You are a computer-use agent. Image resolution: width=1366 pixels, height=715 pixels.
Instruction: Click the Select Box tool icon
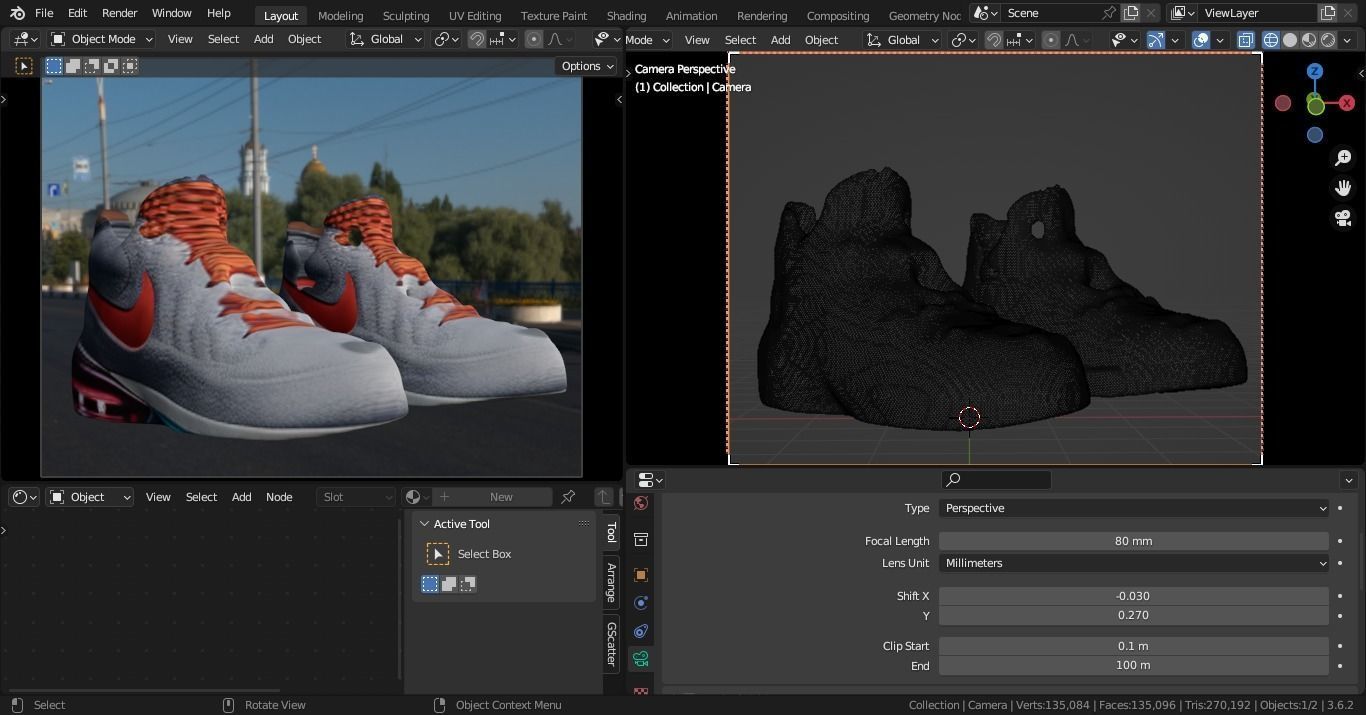[438, 554]
